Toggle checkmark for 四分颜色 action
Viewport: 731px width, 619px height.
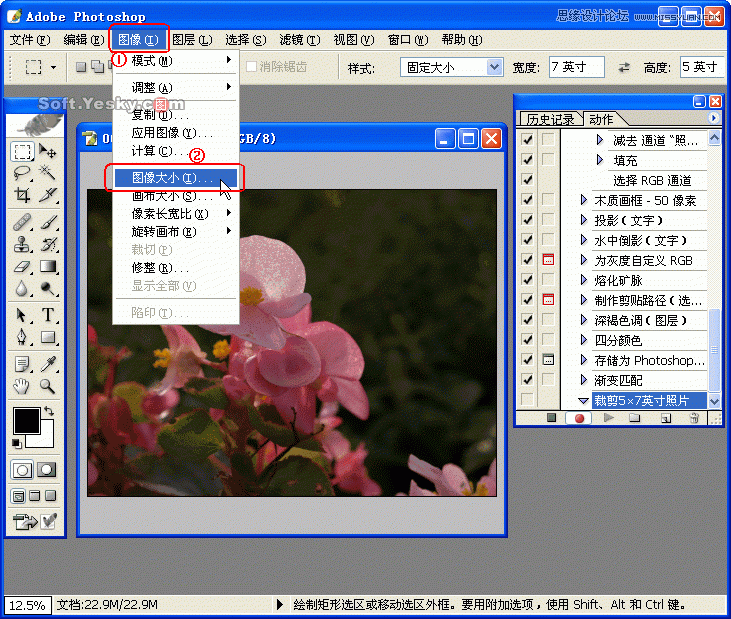527,340
